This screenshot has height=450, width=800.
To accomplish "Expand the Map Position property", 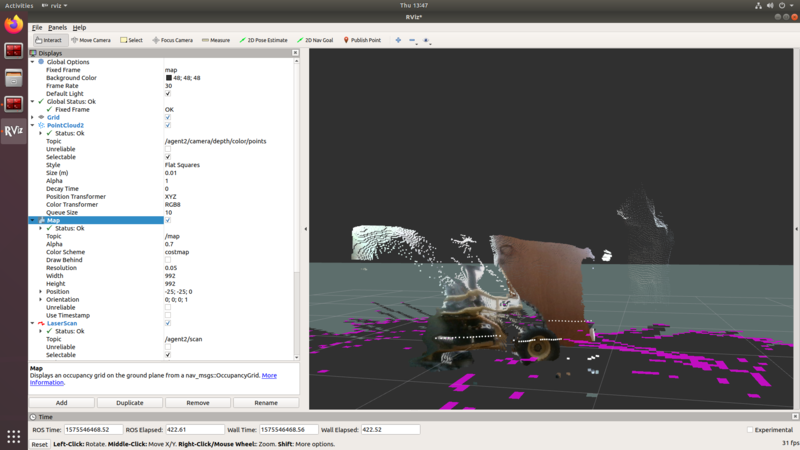I will (41, 291).
